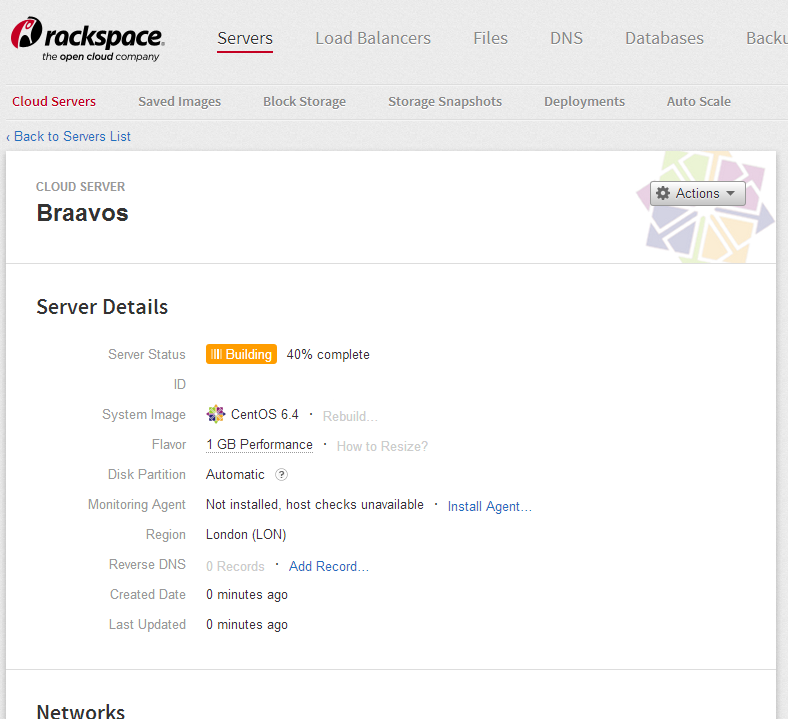Click the 1 GB Performance flavor
The width and height of the screenshot is (788, 719).
[x=259, y=445]
